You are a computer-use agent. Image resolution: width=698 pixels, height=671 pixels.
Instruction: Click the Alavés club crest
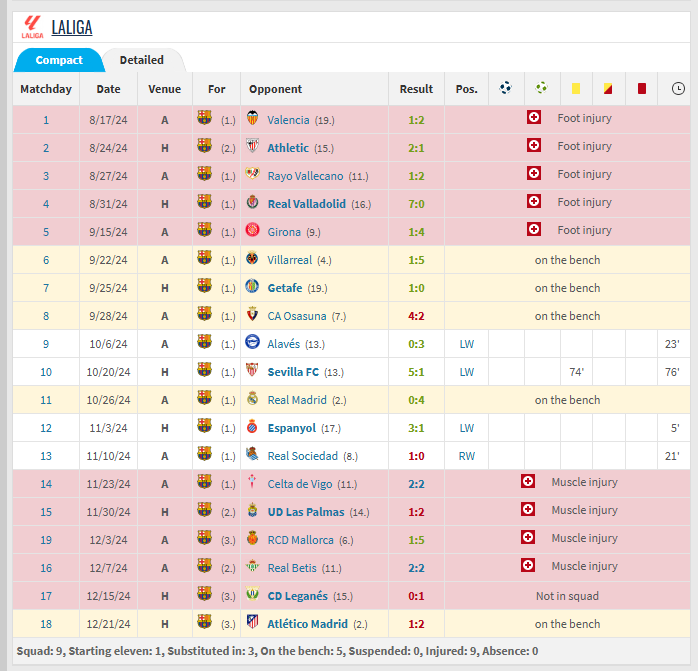tap(252, 342)
